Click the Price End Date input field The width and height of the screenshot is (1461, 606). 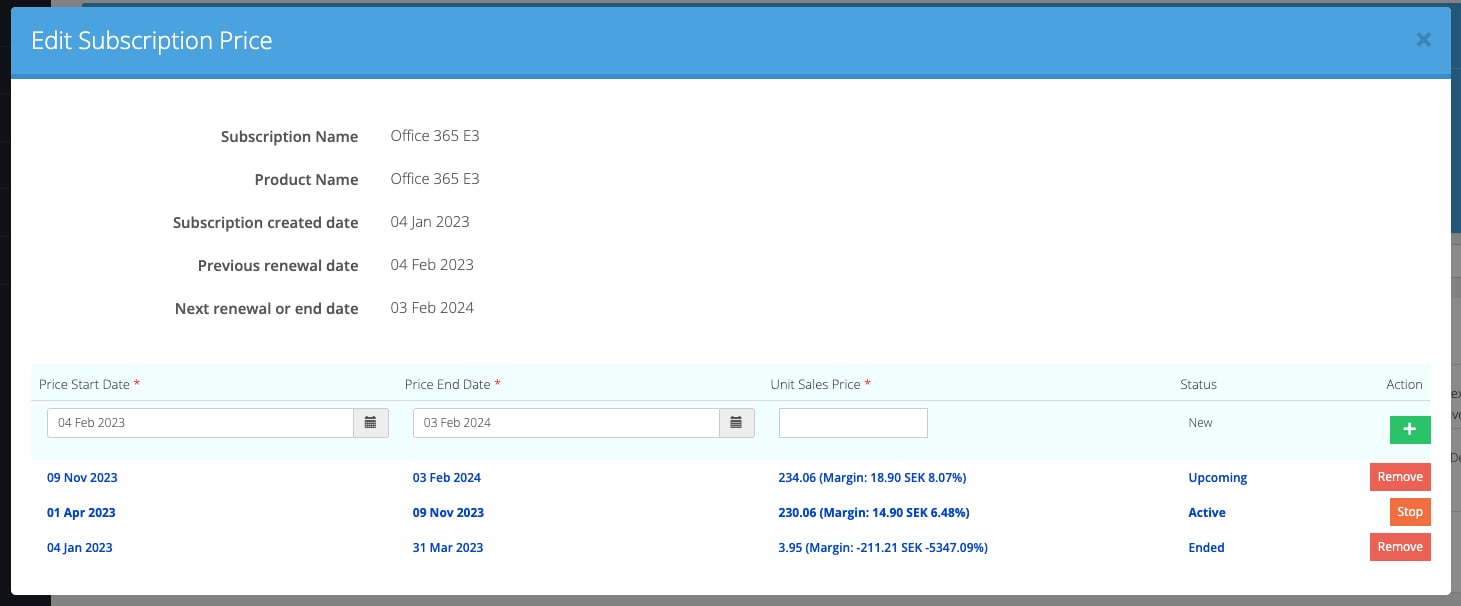click(x=566, y=423)
